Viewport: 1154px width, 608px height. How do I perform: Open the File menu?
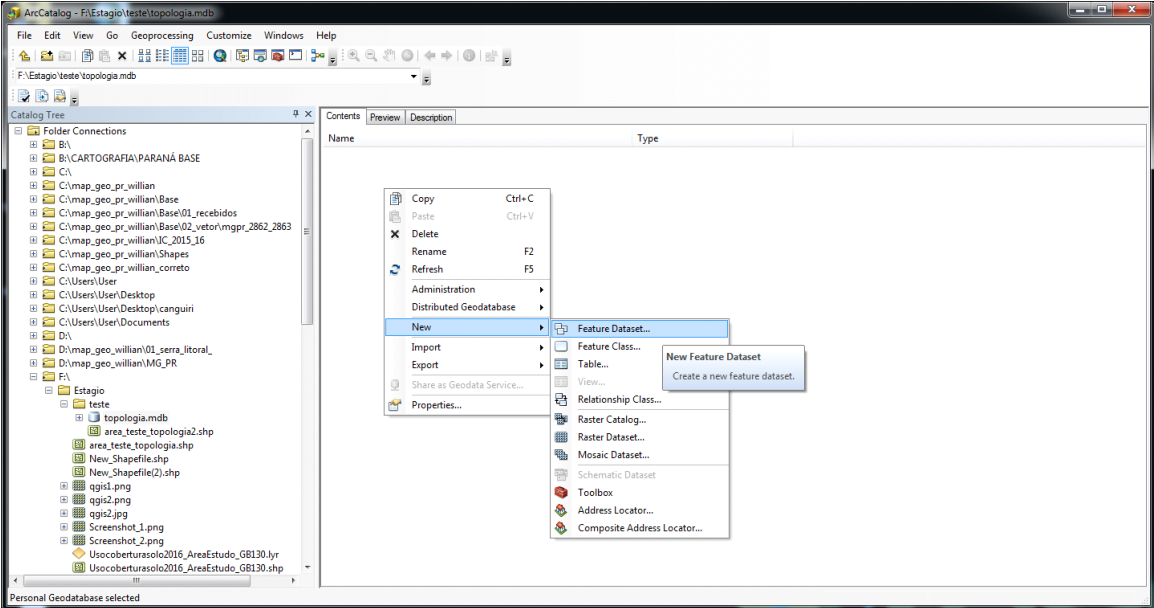pyautogui.click(x=24, y=35)
